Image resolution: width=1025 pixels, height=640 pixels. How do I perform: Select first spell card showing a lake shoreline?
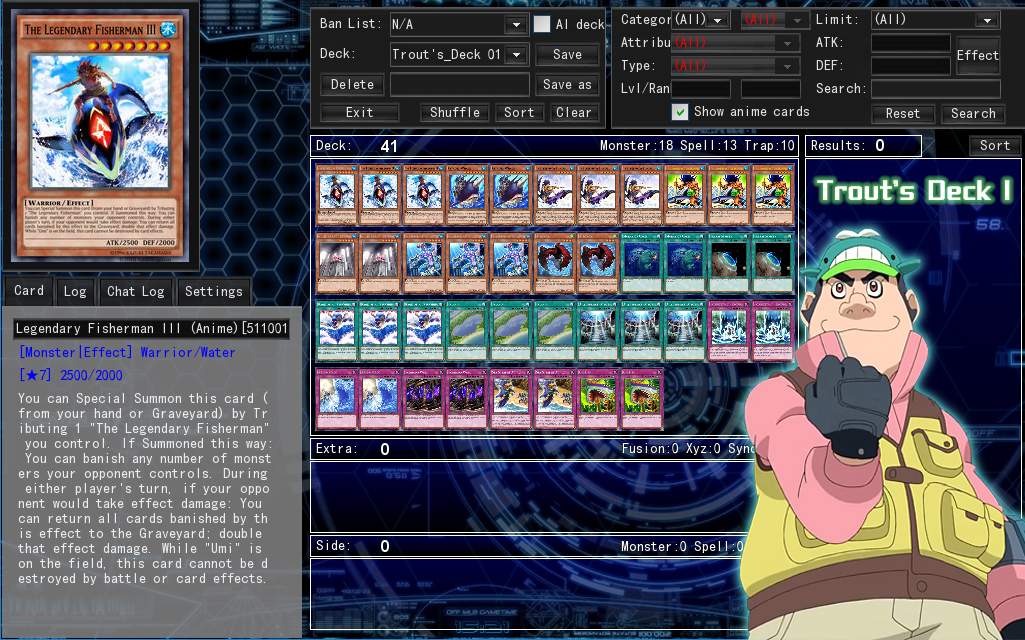coord(467,331)
